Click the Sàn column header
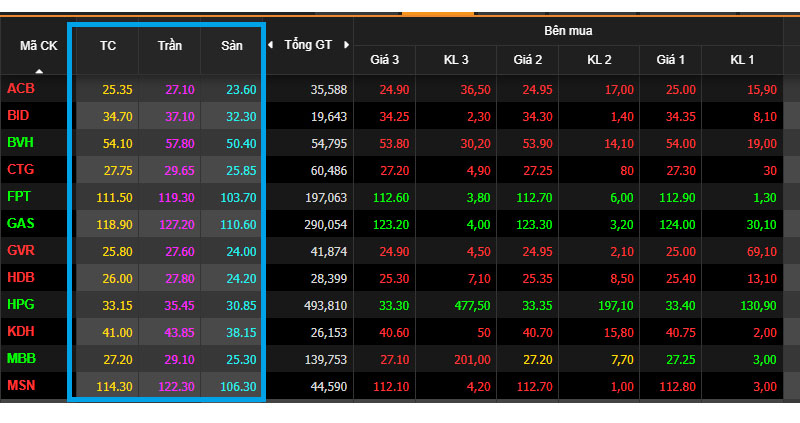Screen dimensions: 800x423 tap(232, 46)
